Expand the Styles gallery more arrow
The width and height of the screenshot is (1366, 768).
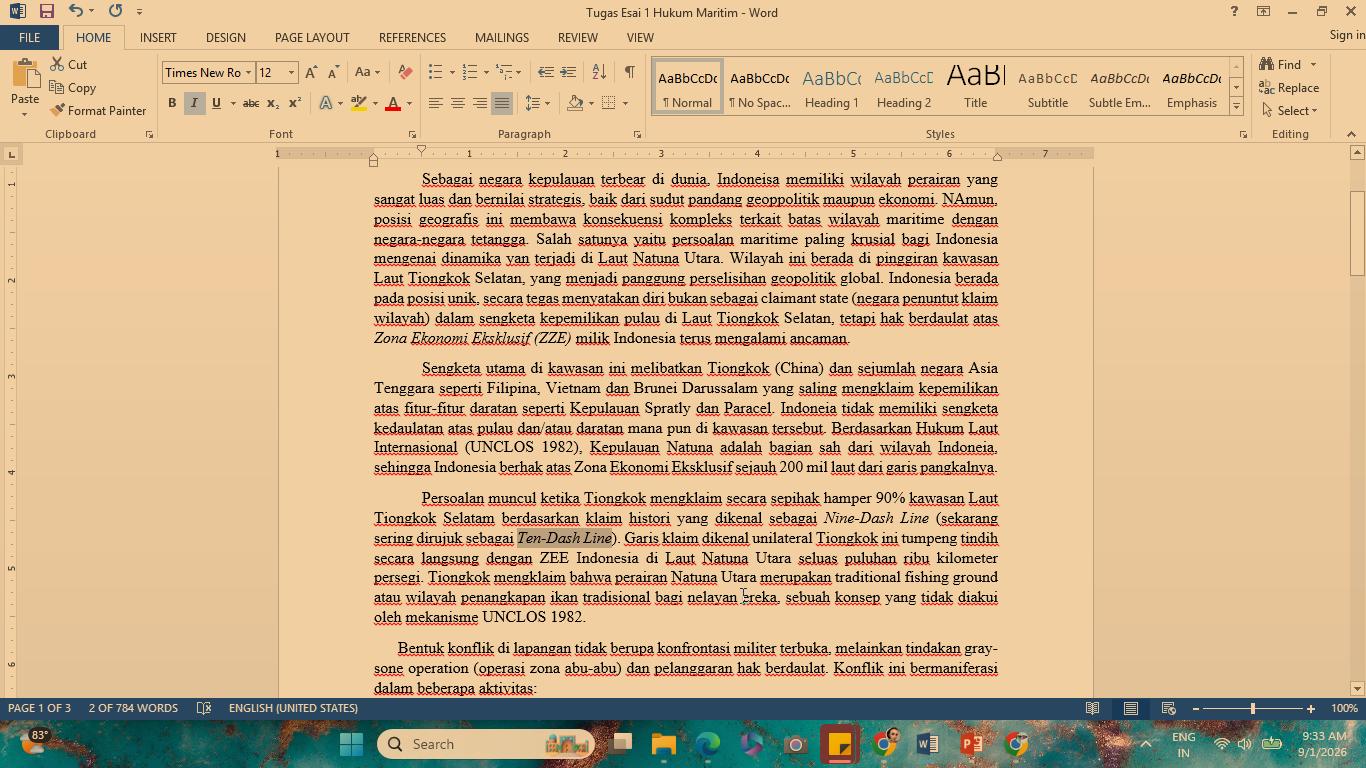click(x=1236, y=106)
